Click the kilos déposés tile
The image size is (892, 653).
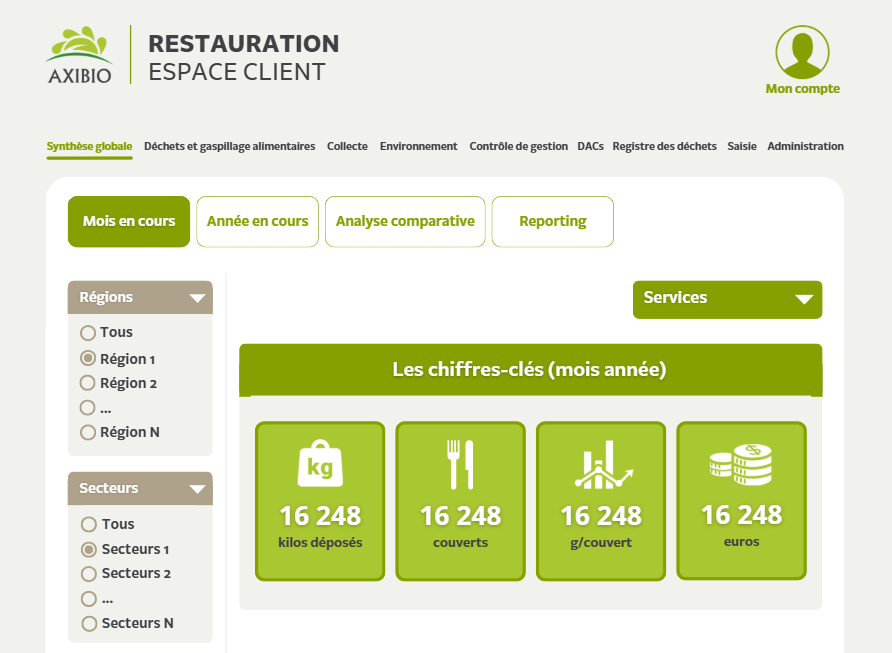320,500
